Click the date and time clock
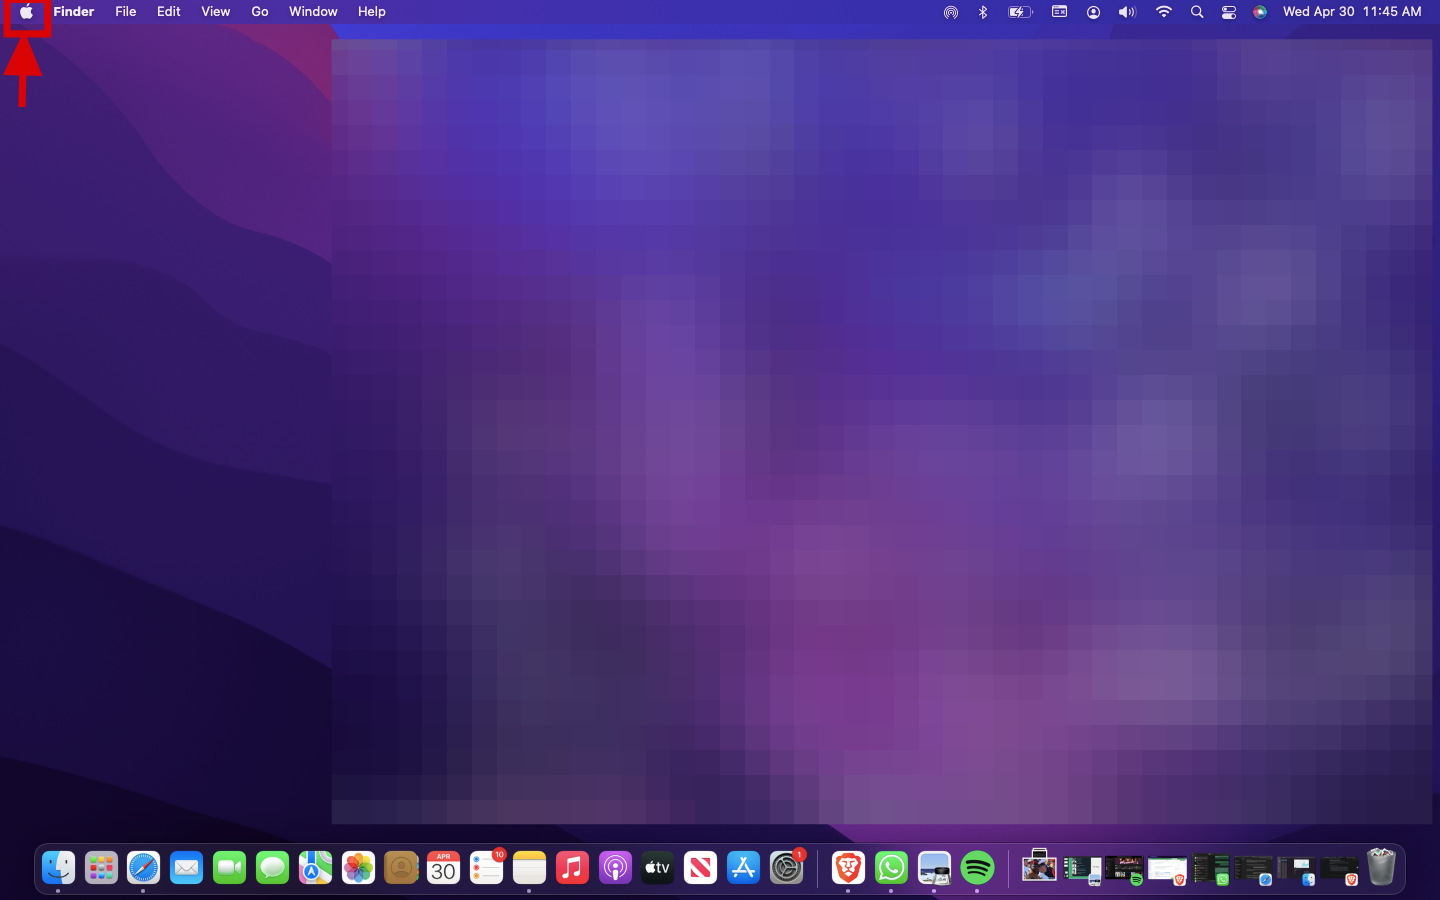 [x=1352, y=12]
